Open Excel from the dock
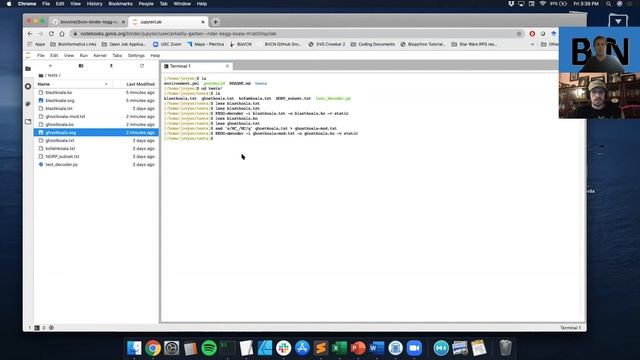640x360 pixels. coord(339,348)
